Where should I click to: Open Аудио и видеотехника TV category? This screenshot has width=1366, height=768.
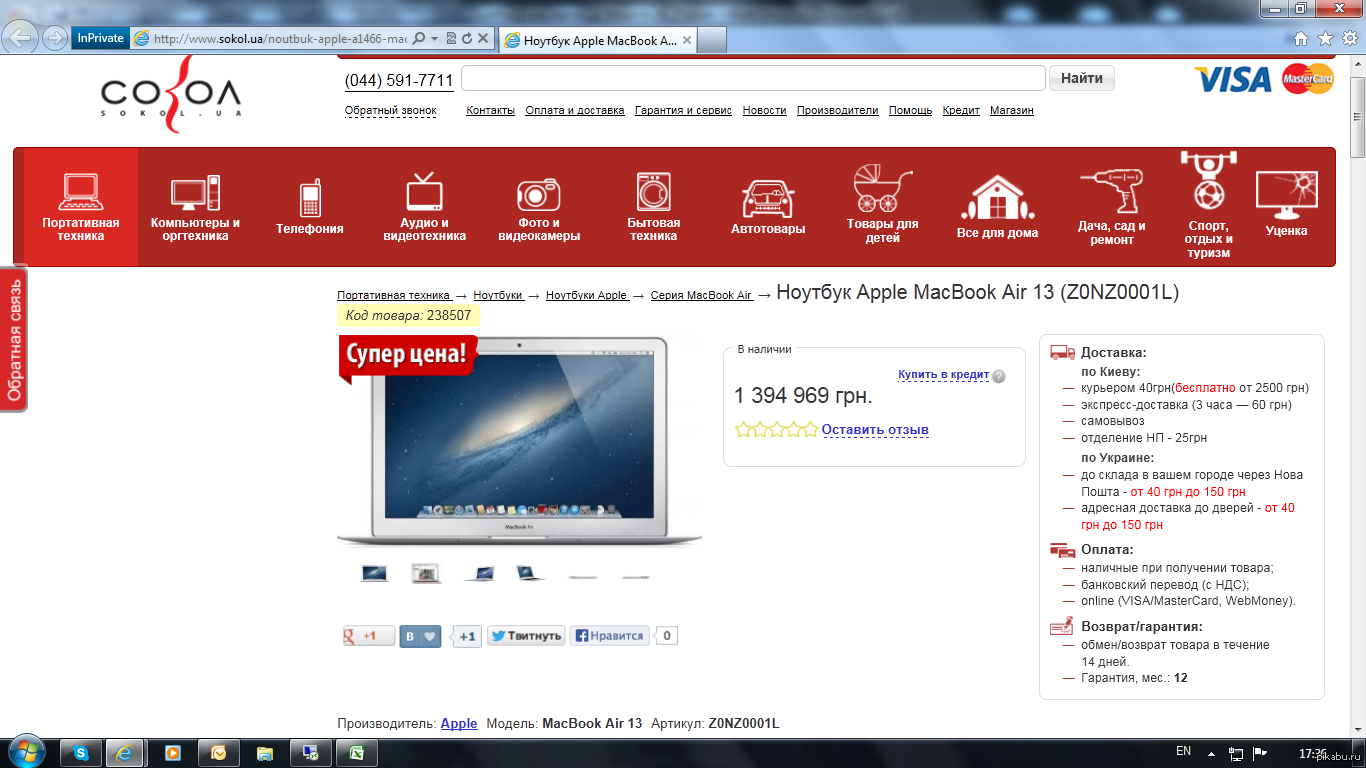(425, 207)
